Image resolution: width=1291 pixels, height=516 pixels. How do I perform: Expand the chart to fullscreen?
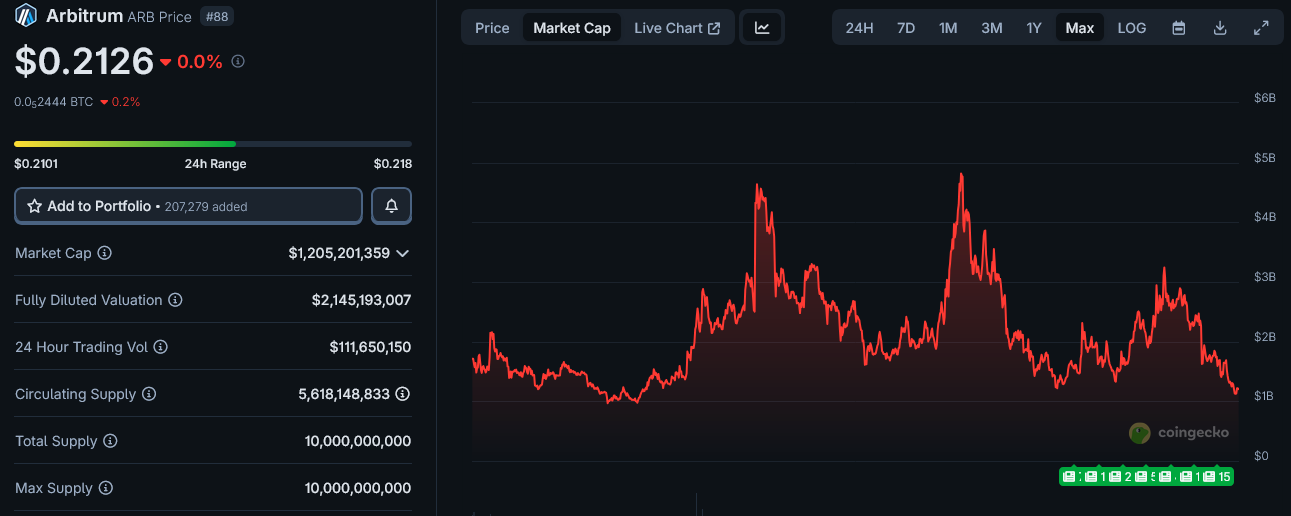click(1261, 28)
